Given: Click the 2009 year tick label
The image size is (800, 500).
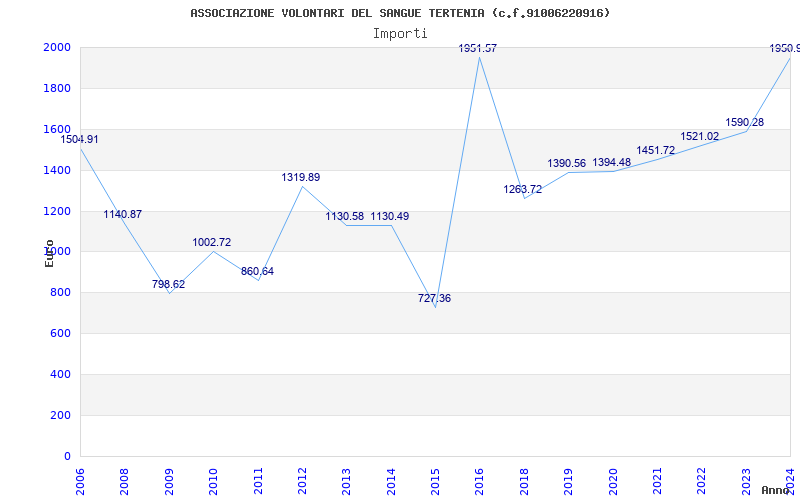Looking at the screenshot, I should 169,479.
